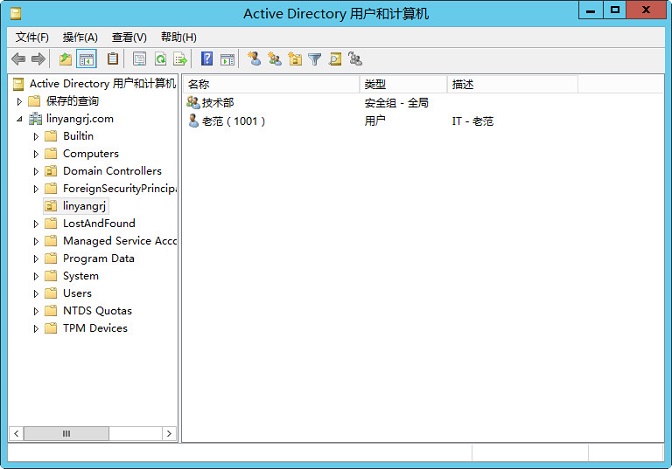Image resolution: width=672 pixels, height=469 pixels.
Task: Expand the LostAndFound node
Action: tap(36, 224)
